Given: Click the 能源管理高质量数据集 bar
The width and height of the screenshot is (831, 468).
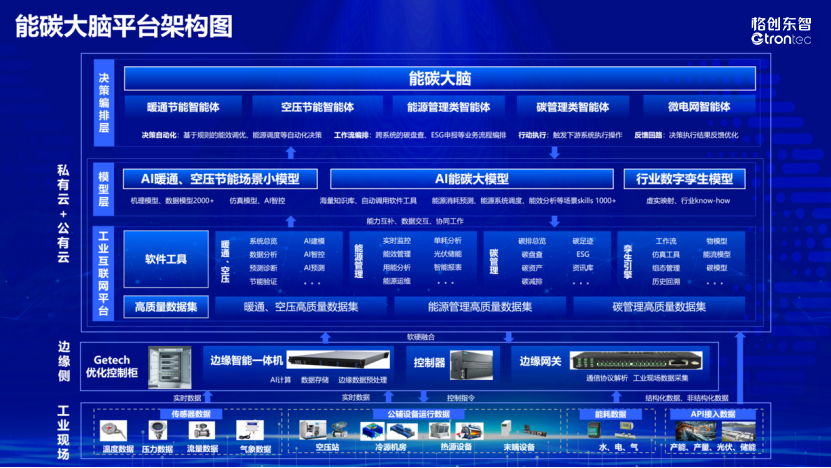Looking at the screenshot, I should [x=480, y=307].
